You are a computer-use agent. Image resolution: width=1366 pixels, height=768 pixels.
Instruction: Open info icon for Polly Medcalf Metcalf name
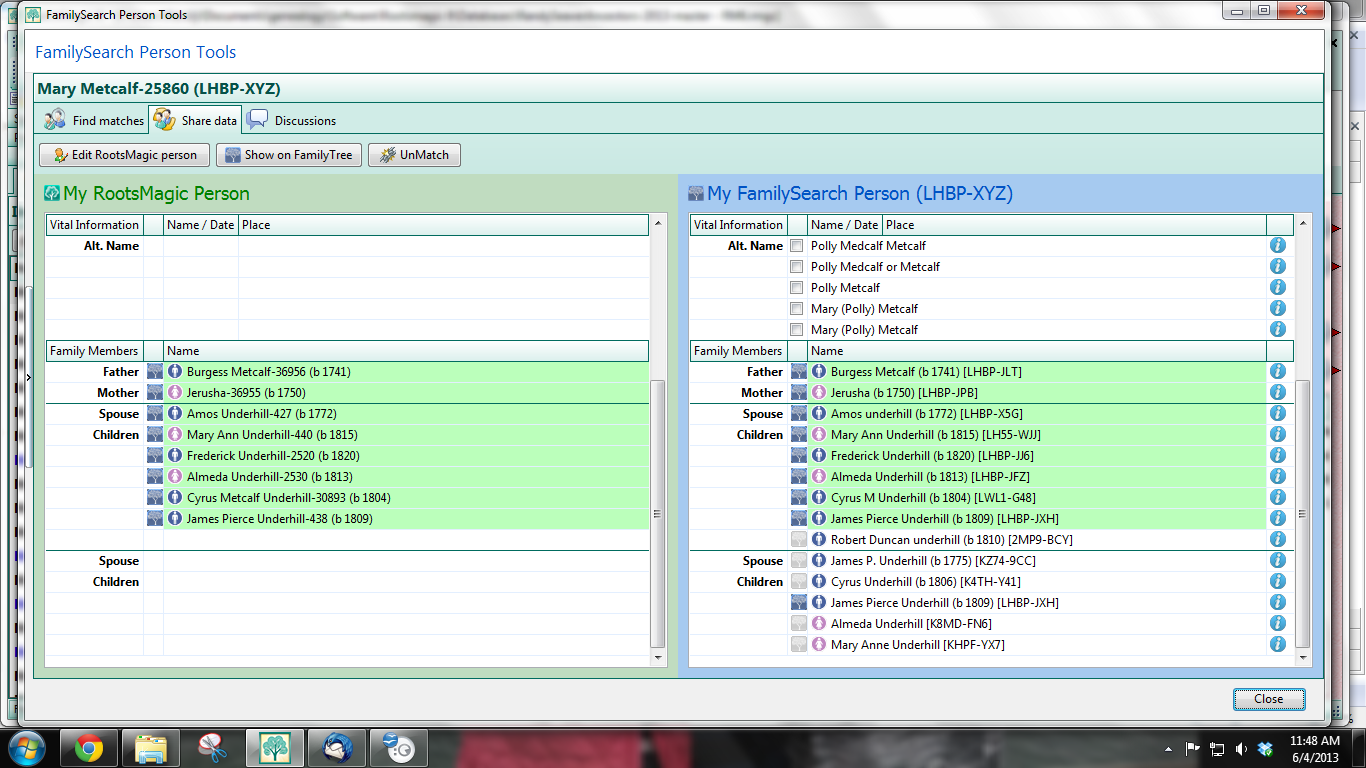pyautogui.click(x=1278, y=245)
